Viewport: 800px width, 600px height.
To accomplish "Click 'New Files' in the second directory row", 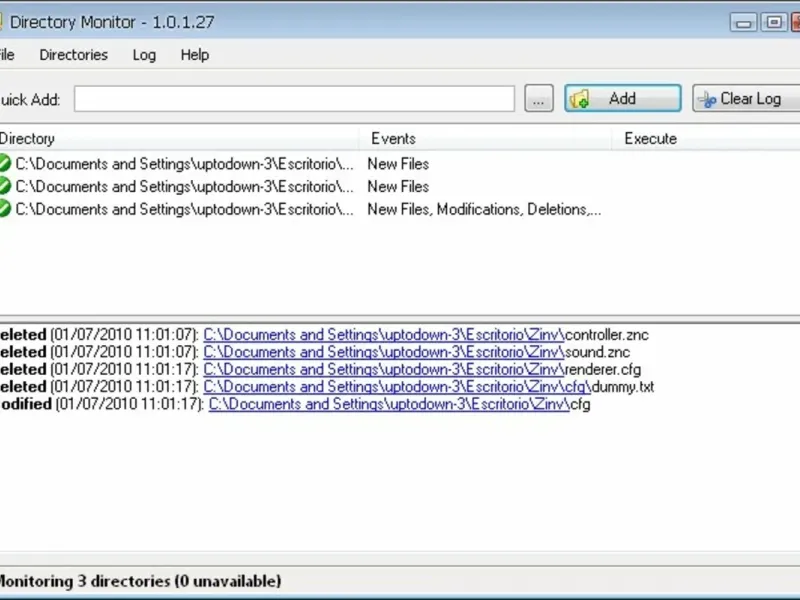I will 398,187.
